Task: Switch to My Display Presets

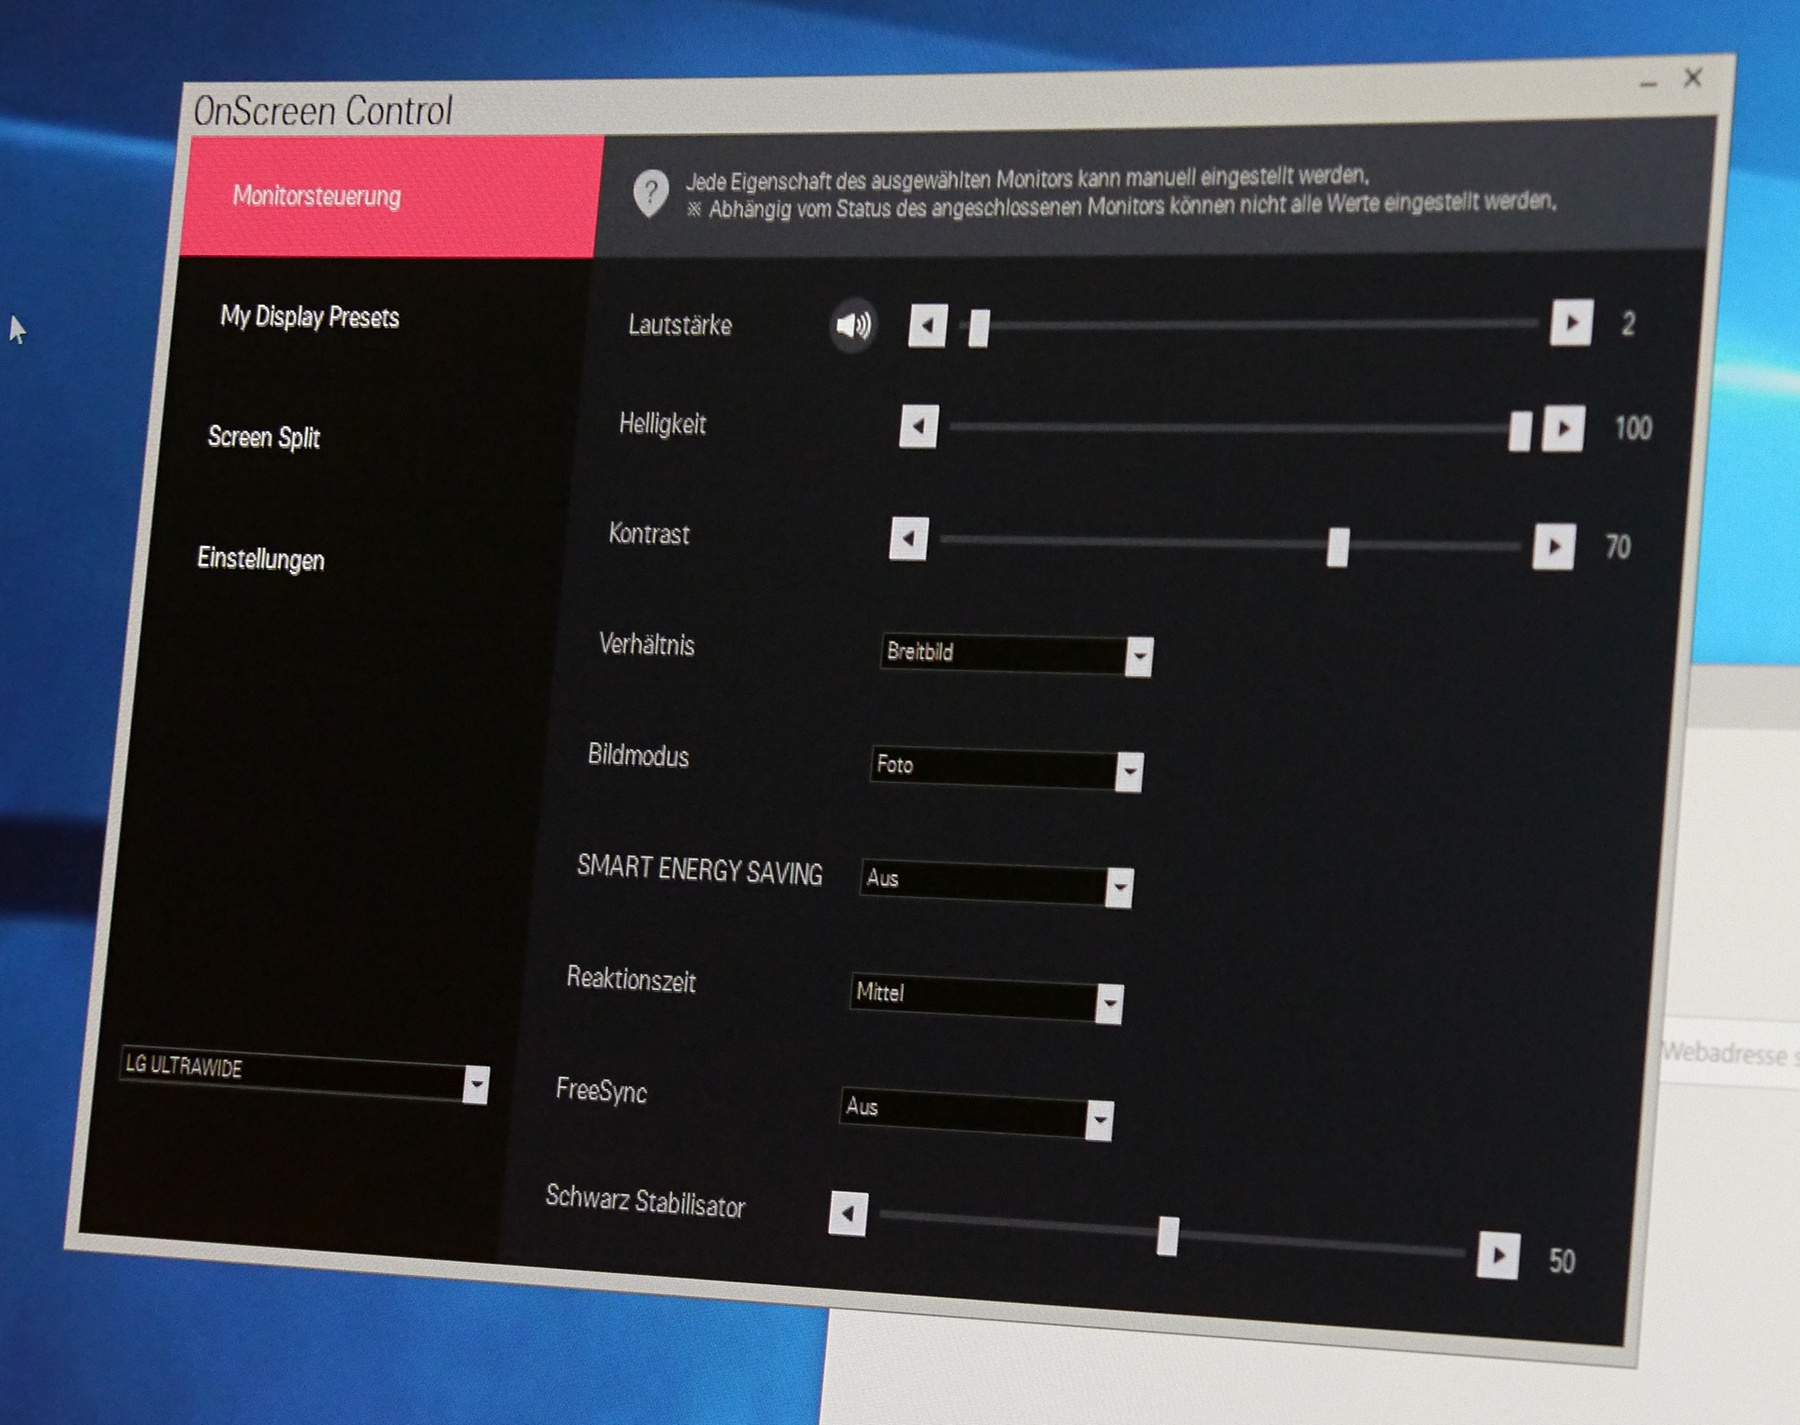Action: 310,317
